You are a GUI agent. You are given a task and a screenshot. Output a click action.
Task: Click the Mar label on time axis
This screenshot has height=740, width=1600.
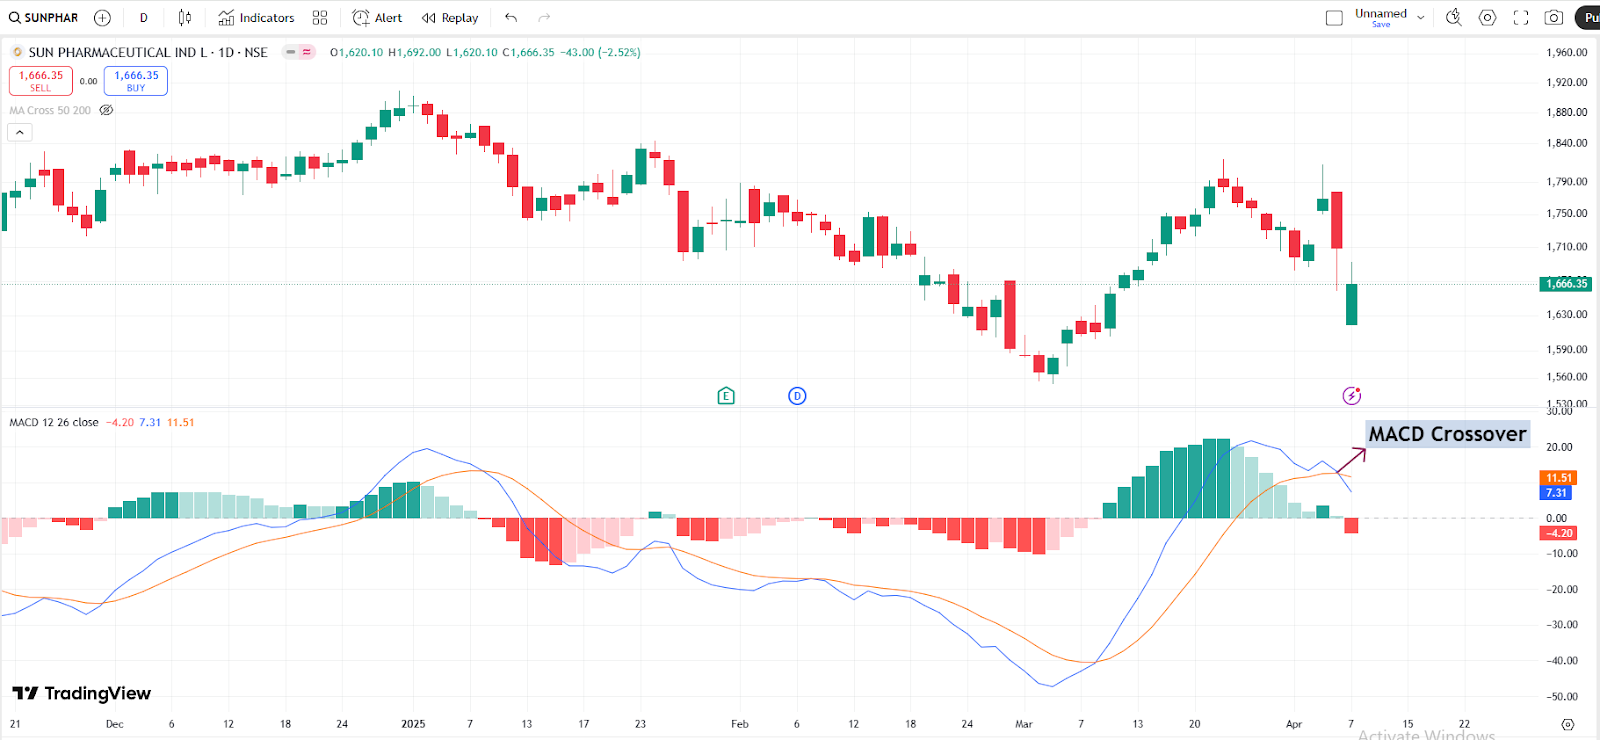[1024, 724]
